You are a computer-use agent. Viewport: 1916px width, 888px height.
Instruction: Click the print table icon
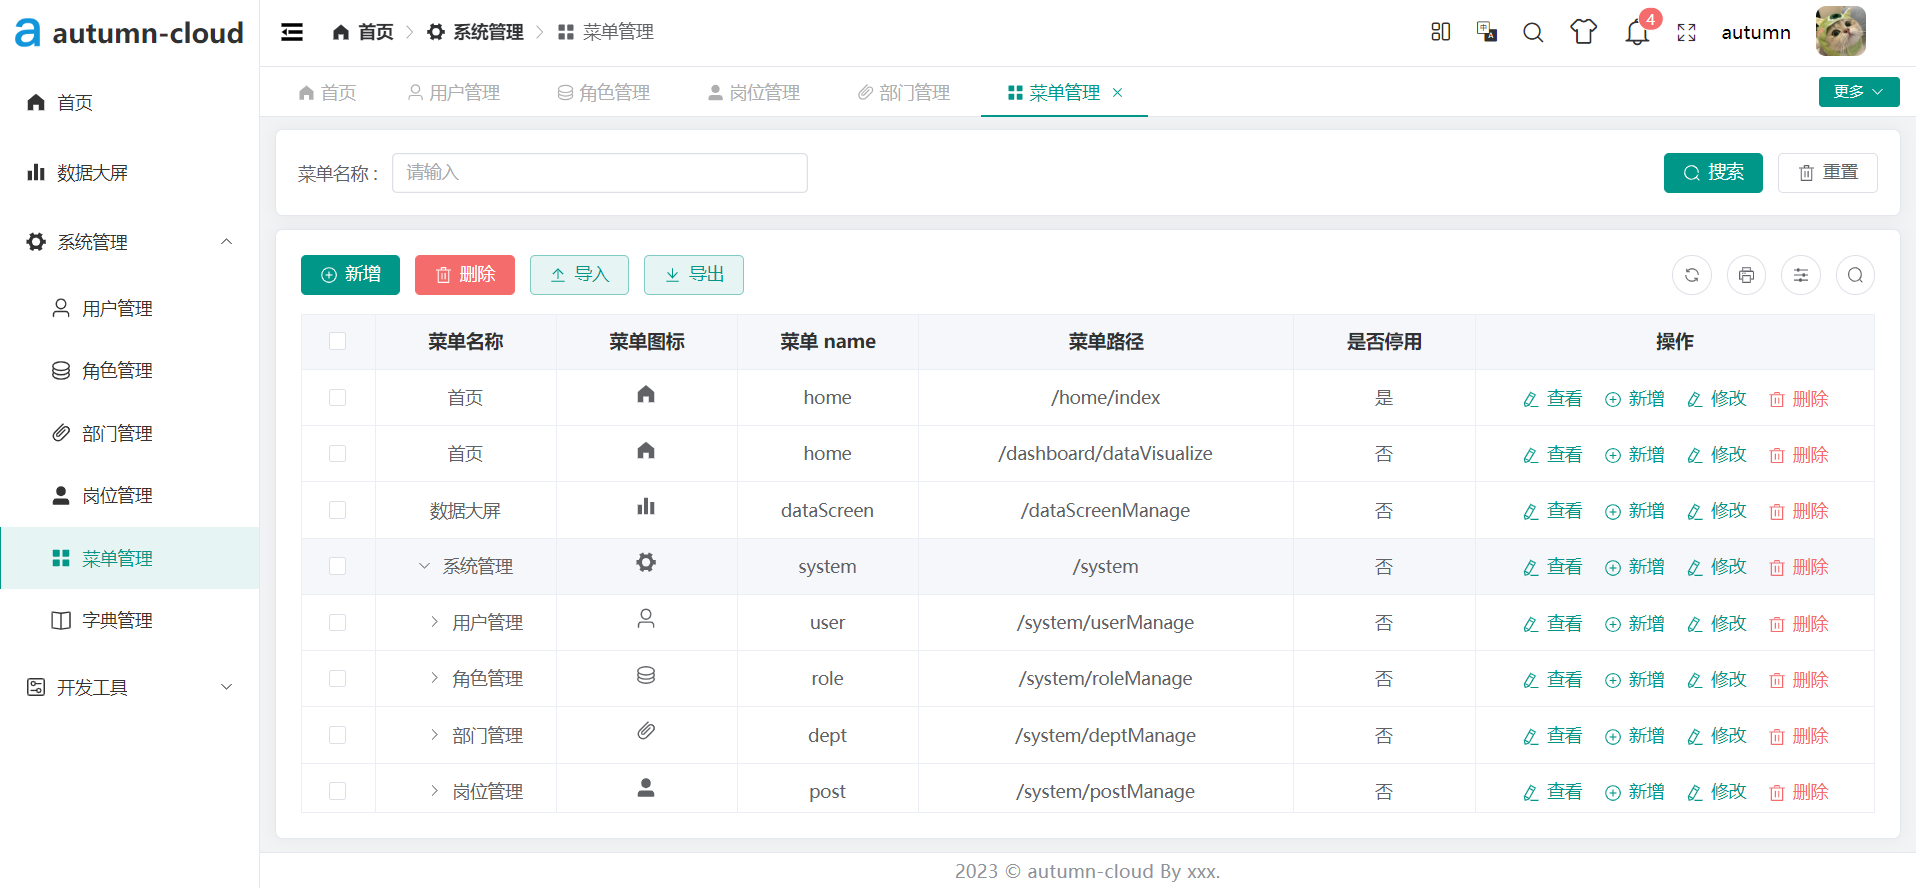1746,275
